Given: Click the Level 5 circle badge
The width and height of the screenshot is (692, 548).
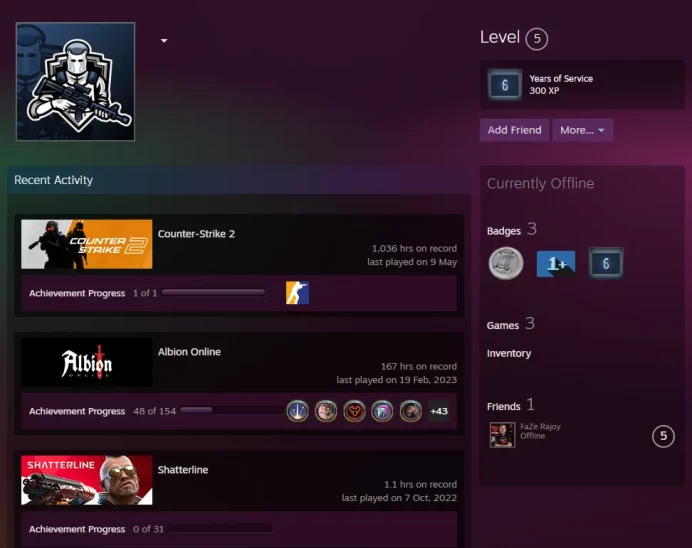Looking at the screenshot, I should click(x=537, y=39).
